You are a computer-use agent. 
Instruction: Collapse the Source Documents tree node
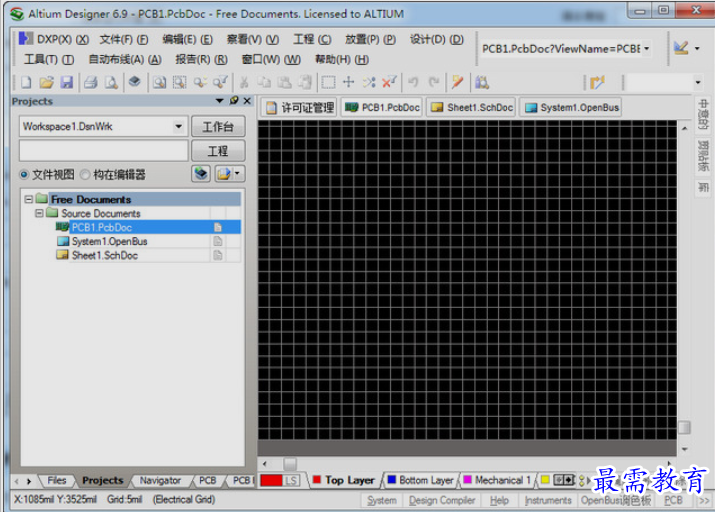[40, 213]
